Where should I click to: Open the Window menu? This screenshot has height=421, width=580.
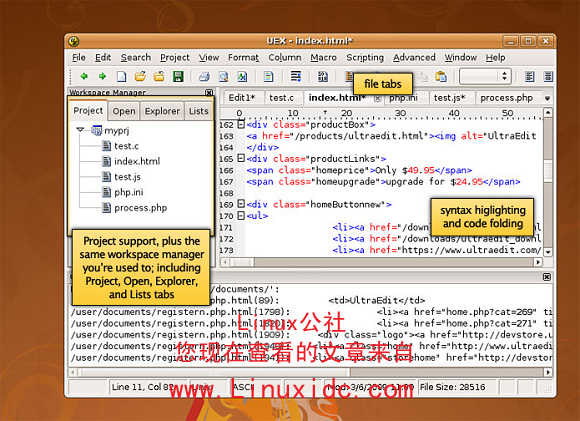tap(461, 58)
